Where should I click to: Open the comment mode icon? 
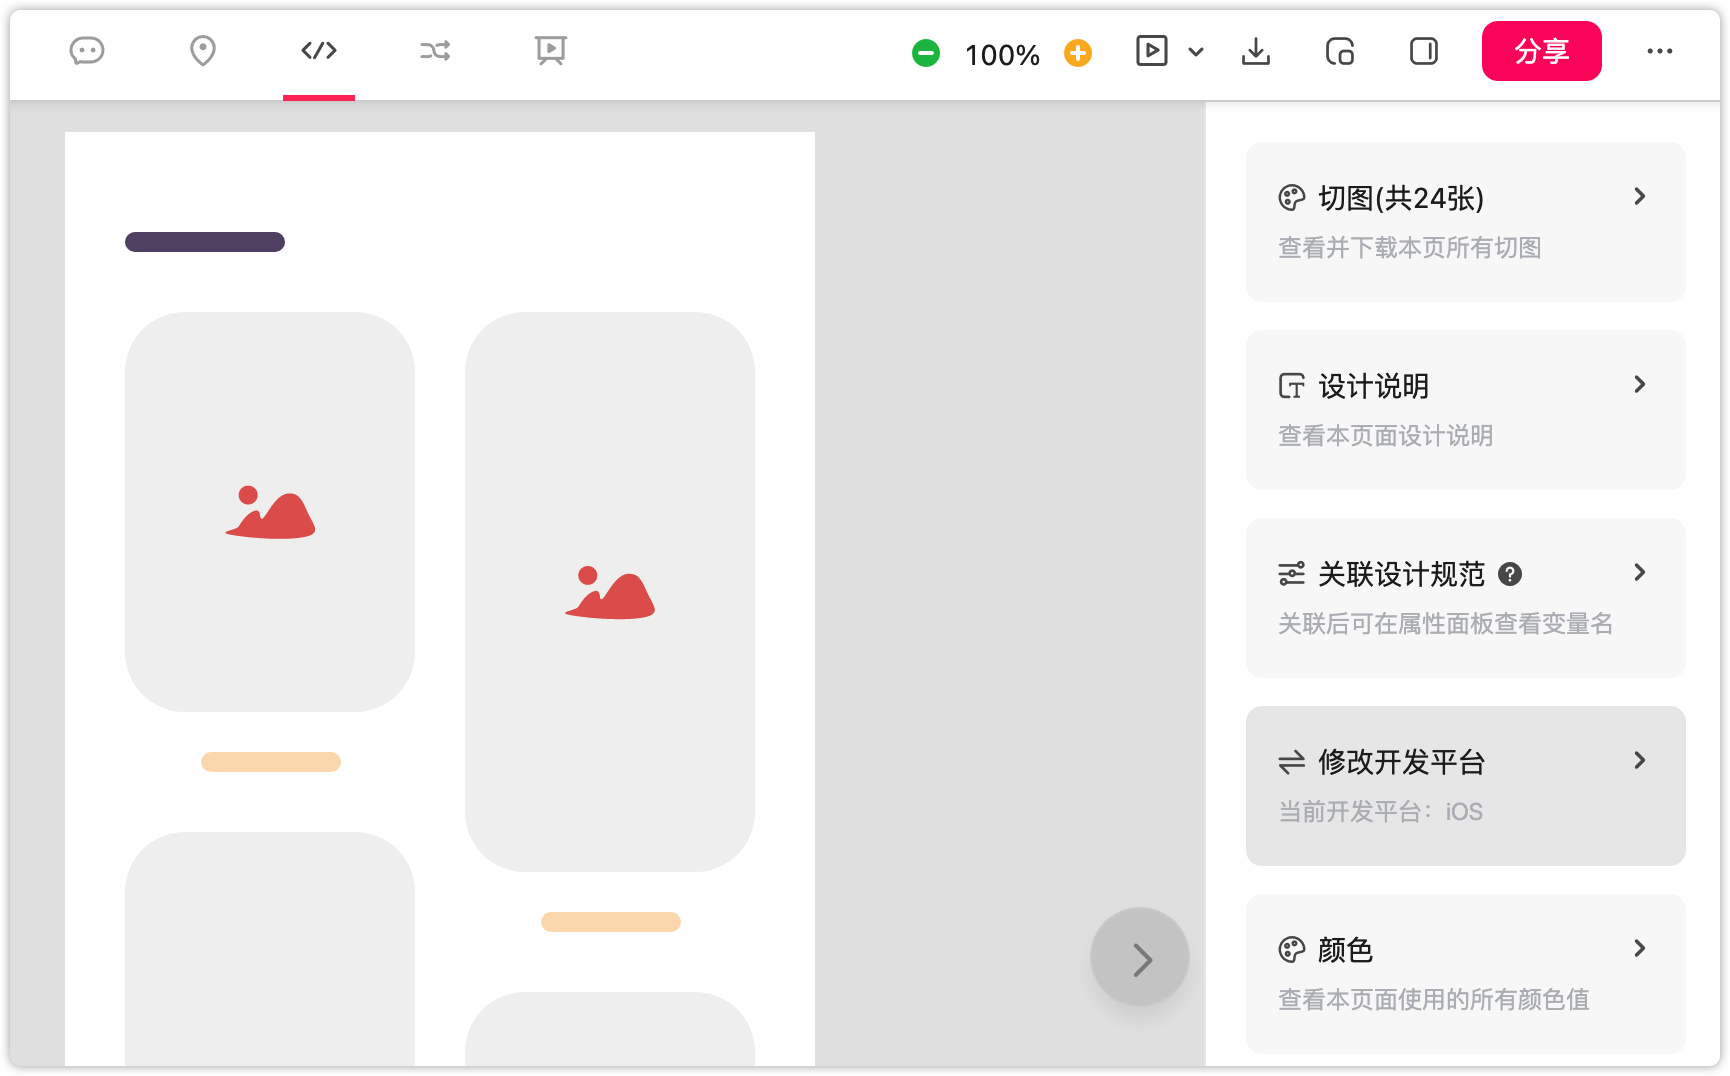point(87,51)
